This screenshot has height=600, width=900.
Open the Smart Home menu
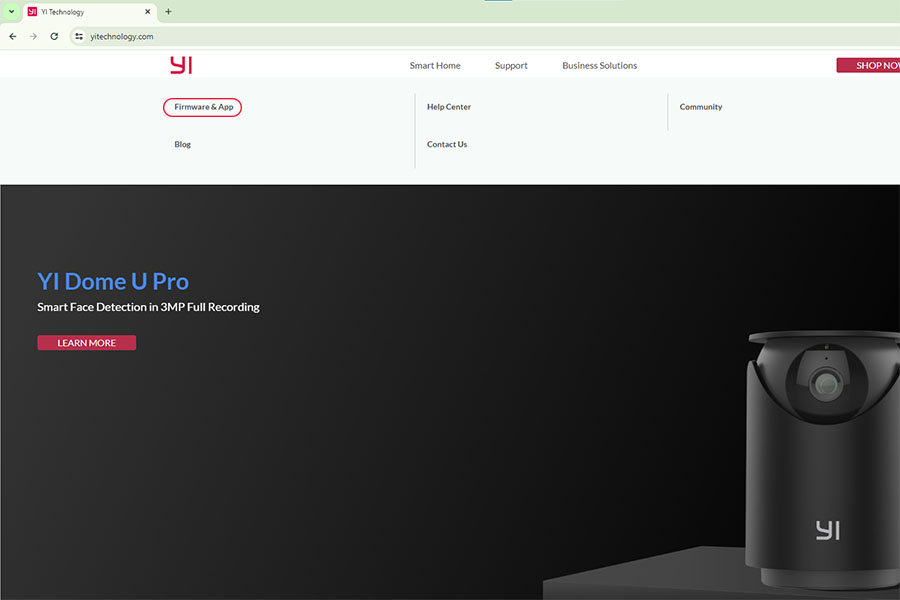click(x=435, y=66)
